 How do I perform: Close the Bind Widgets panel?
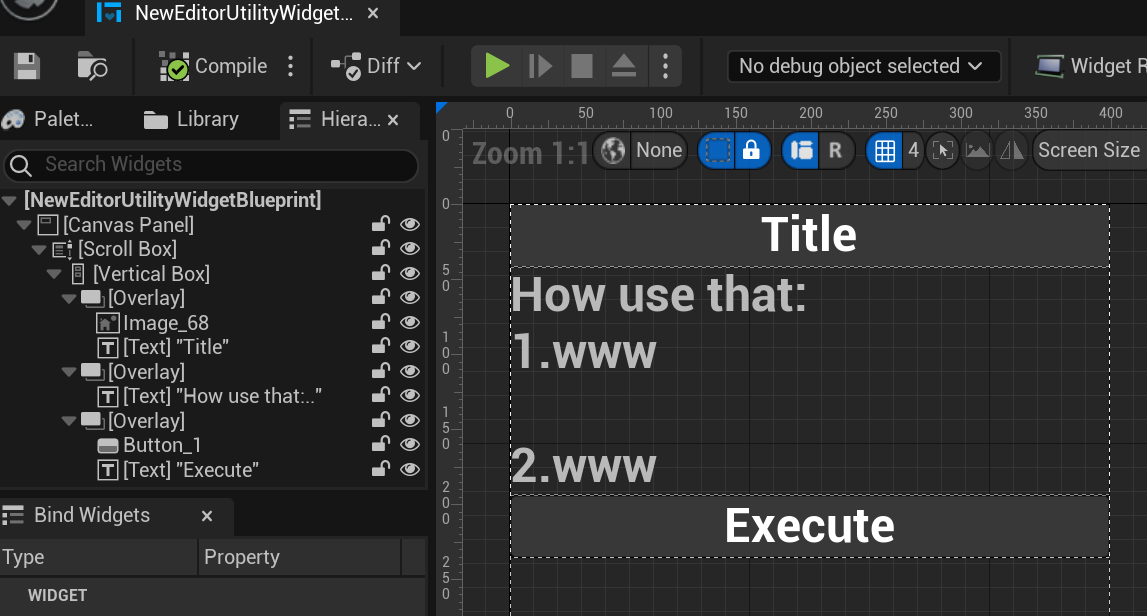[207, 517]
